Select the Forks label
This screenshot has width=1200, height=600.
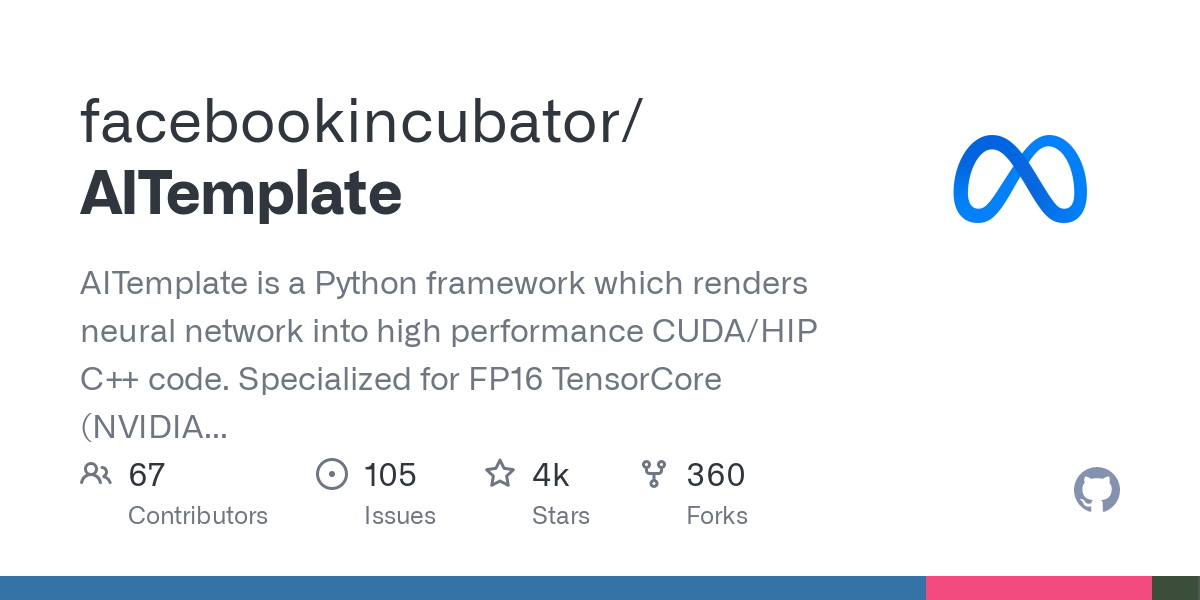pyautogui.click(x=717, y=516)
